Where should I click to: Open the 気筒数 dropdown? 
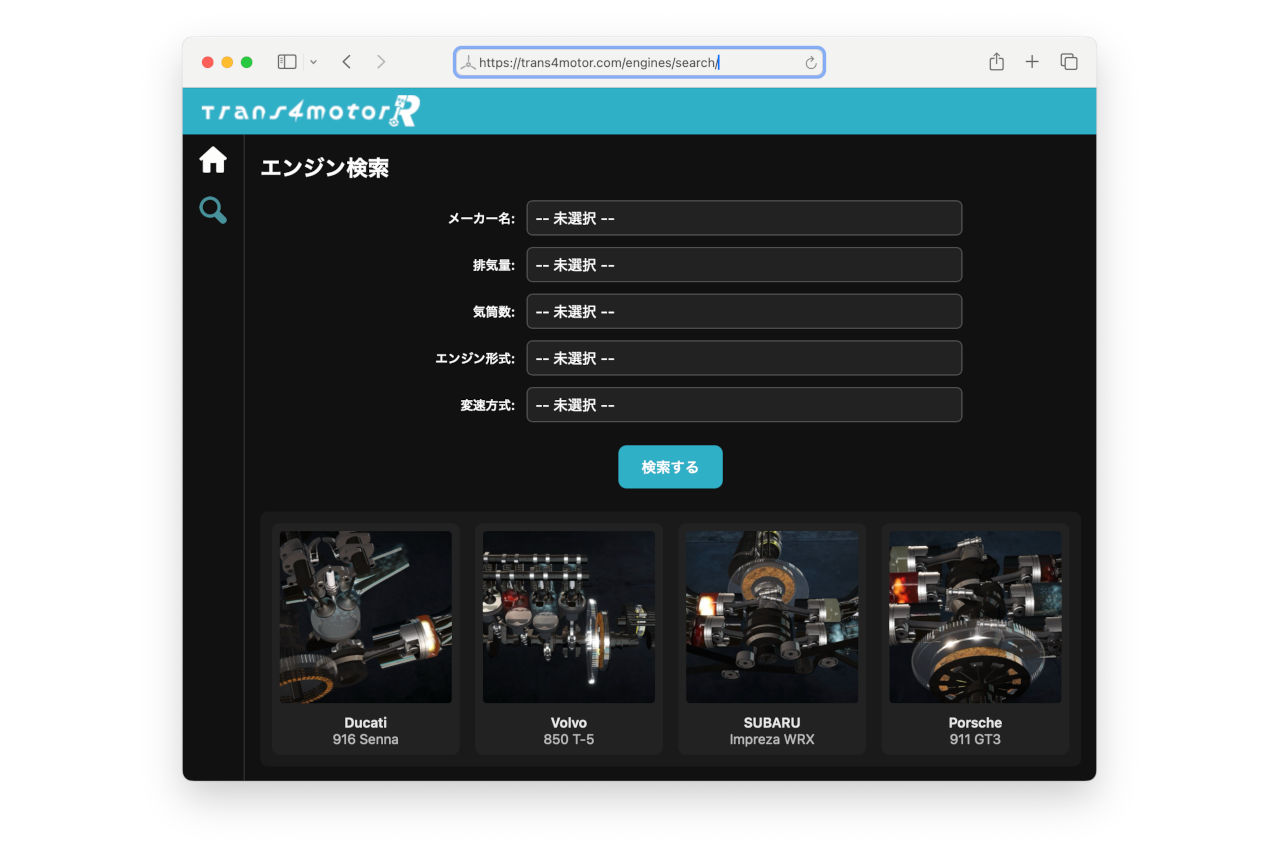pyautogui.click(x=744, y=311)
